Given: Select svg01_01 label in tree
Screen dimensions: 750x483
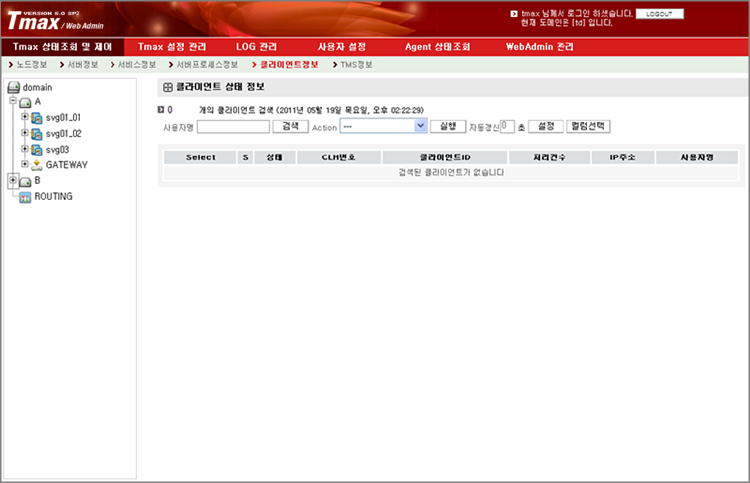Looking at the screenshot, I should [63, 118].
